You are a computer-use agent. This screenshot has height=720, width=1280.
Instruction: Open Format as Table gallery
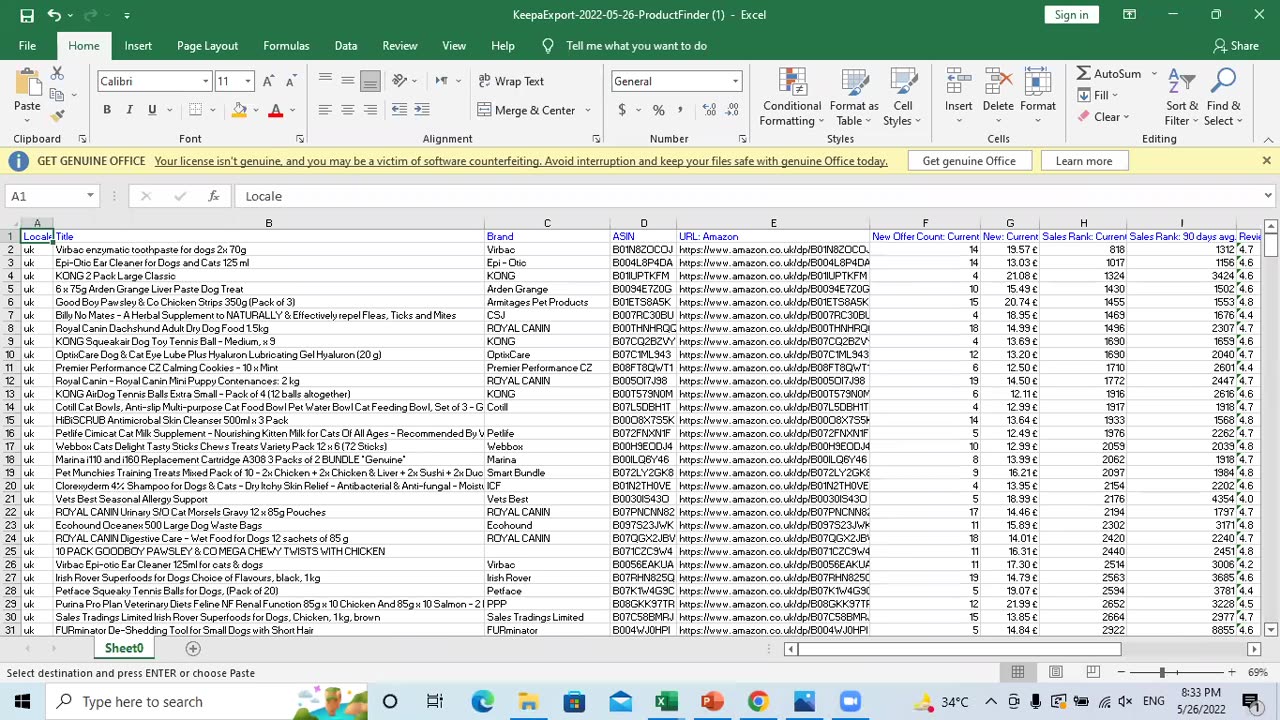pyautogui.click(x=854, y=98)
